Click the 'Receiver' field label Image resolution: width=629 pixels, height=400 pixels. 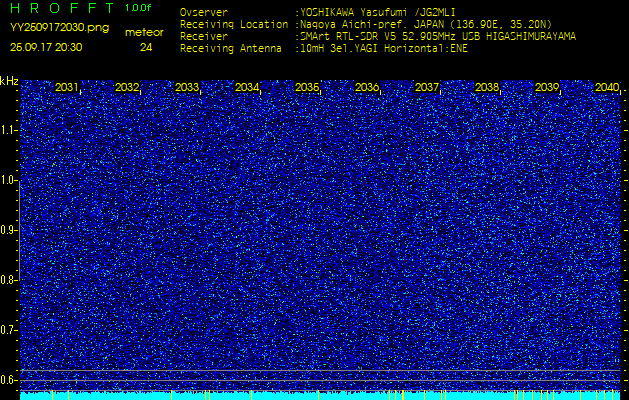204,37
